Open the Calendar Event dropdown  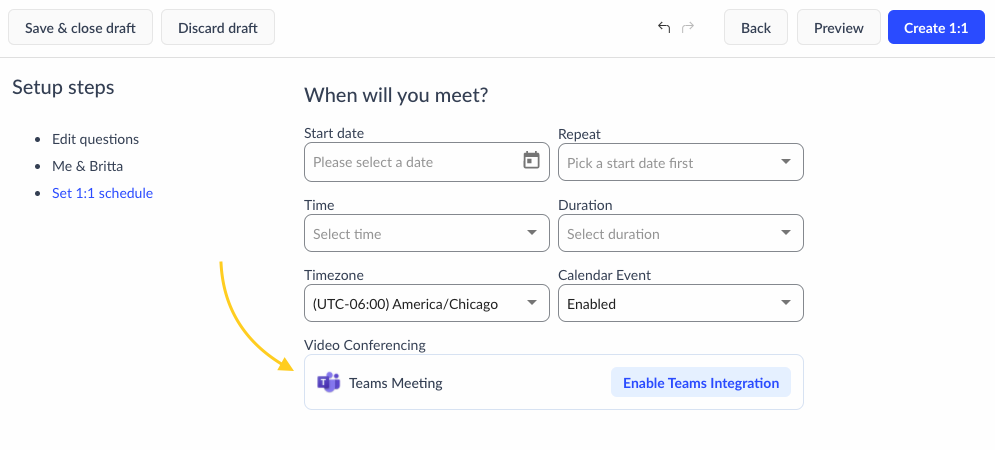tap(680, 303)
